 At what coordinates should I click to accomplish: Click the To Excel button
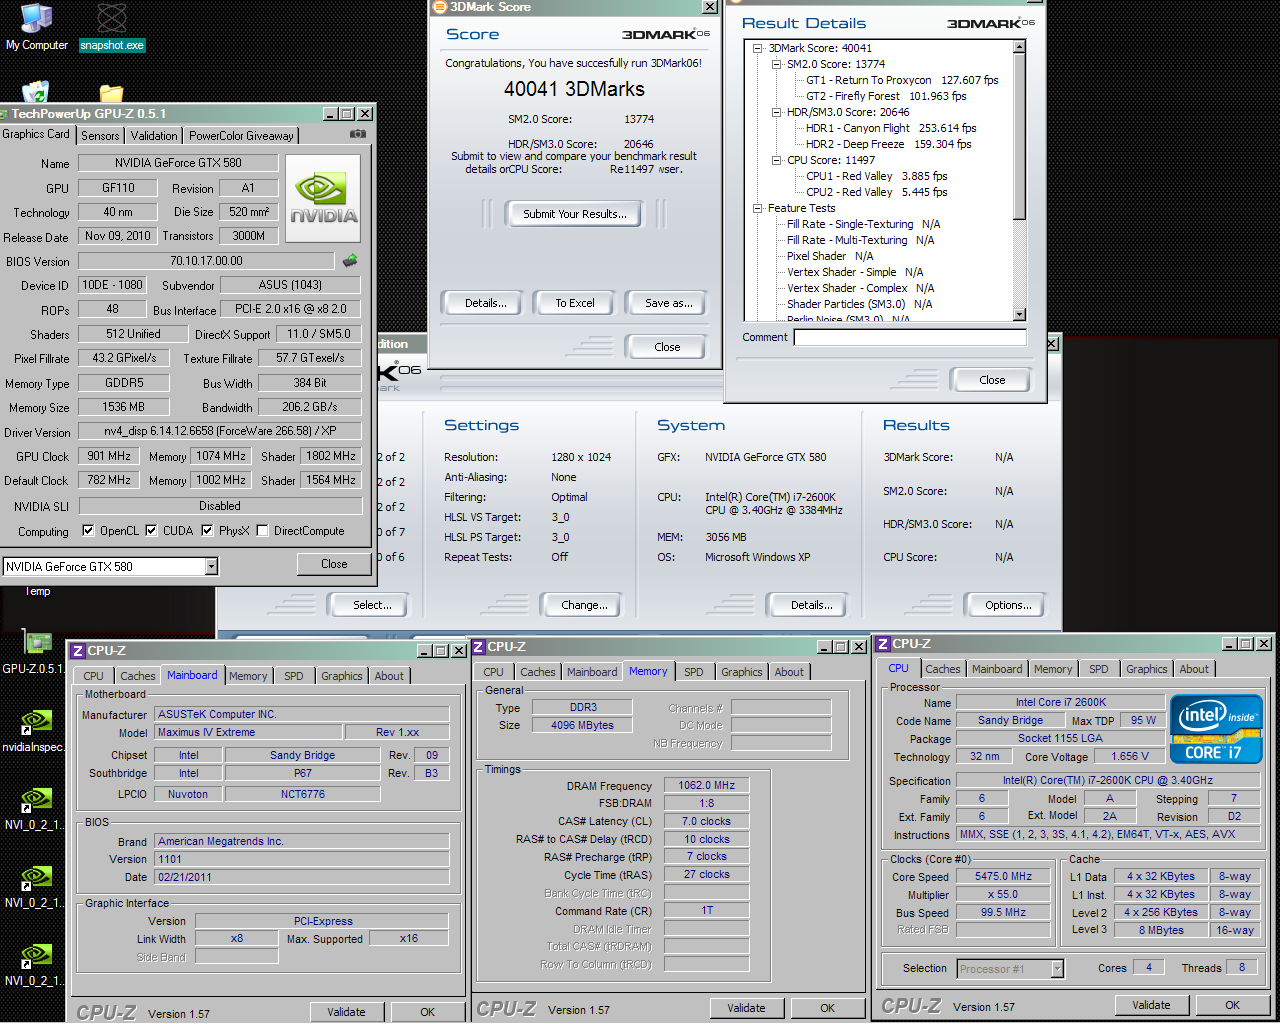[x=575, y=303]
